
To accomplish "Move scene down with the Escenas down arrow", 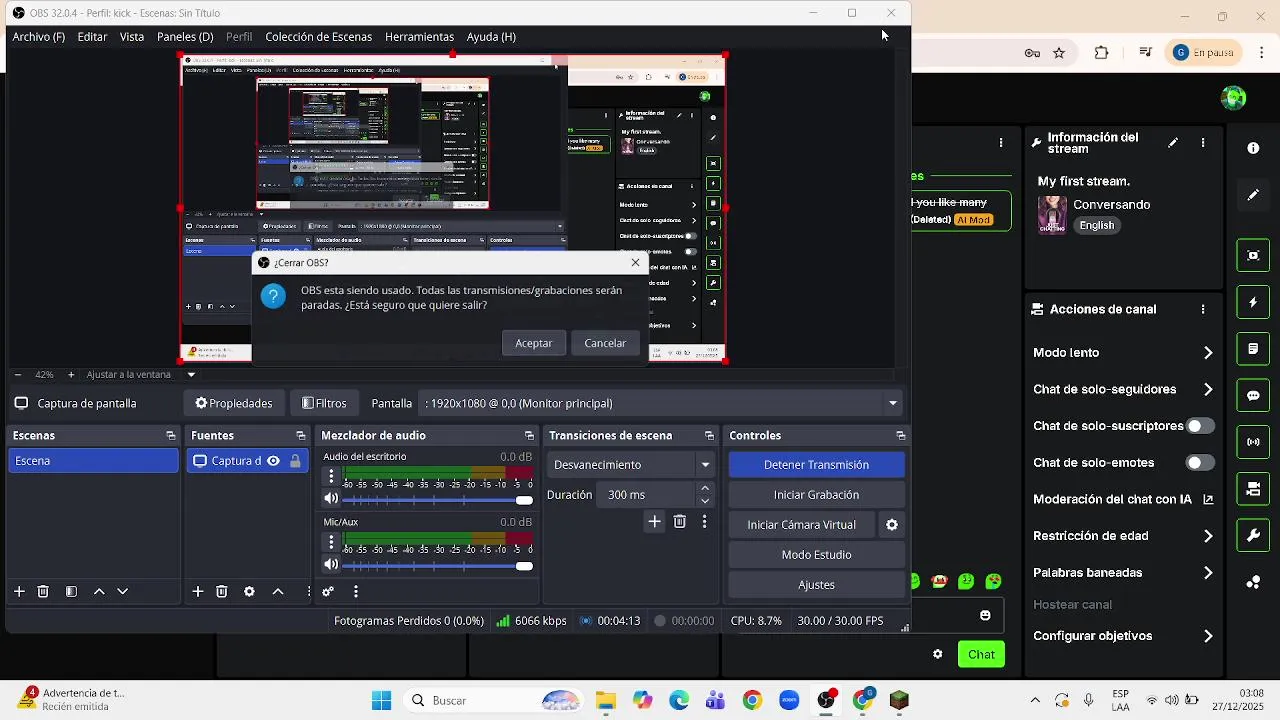I will pyautogui.click(x=123, y=592).
